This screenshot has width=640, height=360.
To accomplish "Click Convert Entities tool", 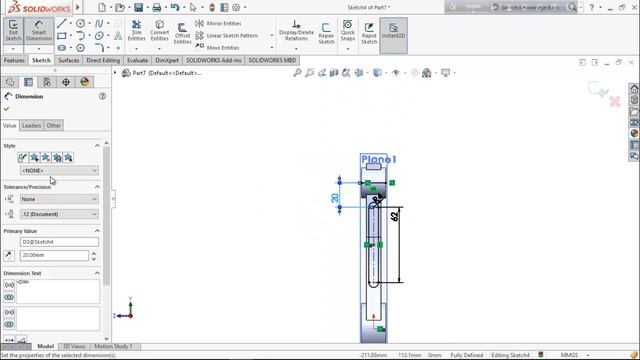I will click(x=160, y=31).
